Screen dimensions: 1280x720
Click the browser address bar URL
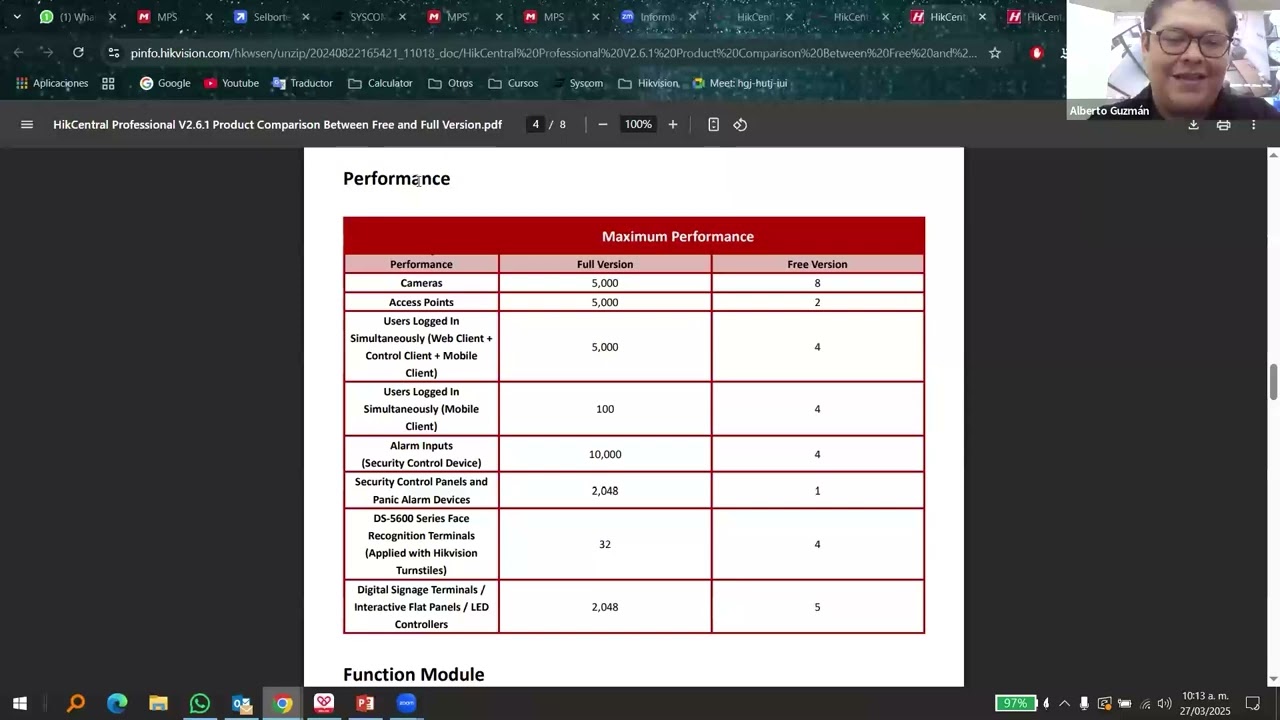pyautogui.click(x=553, y=53)
